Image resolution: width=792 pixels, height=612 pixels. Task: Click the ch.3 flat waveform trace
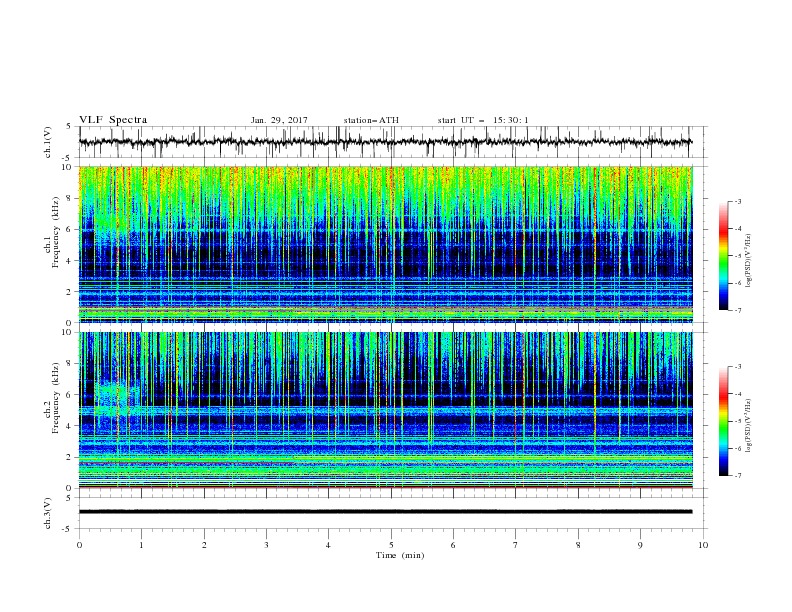coord(385,512)
